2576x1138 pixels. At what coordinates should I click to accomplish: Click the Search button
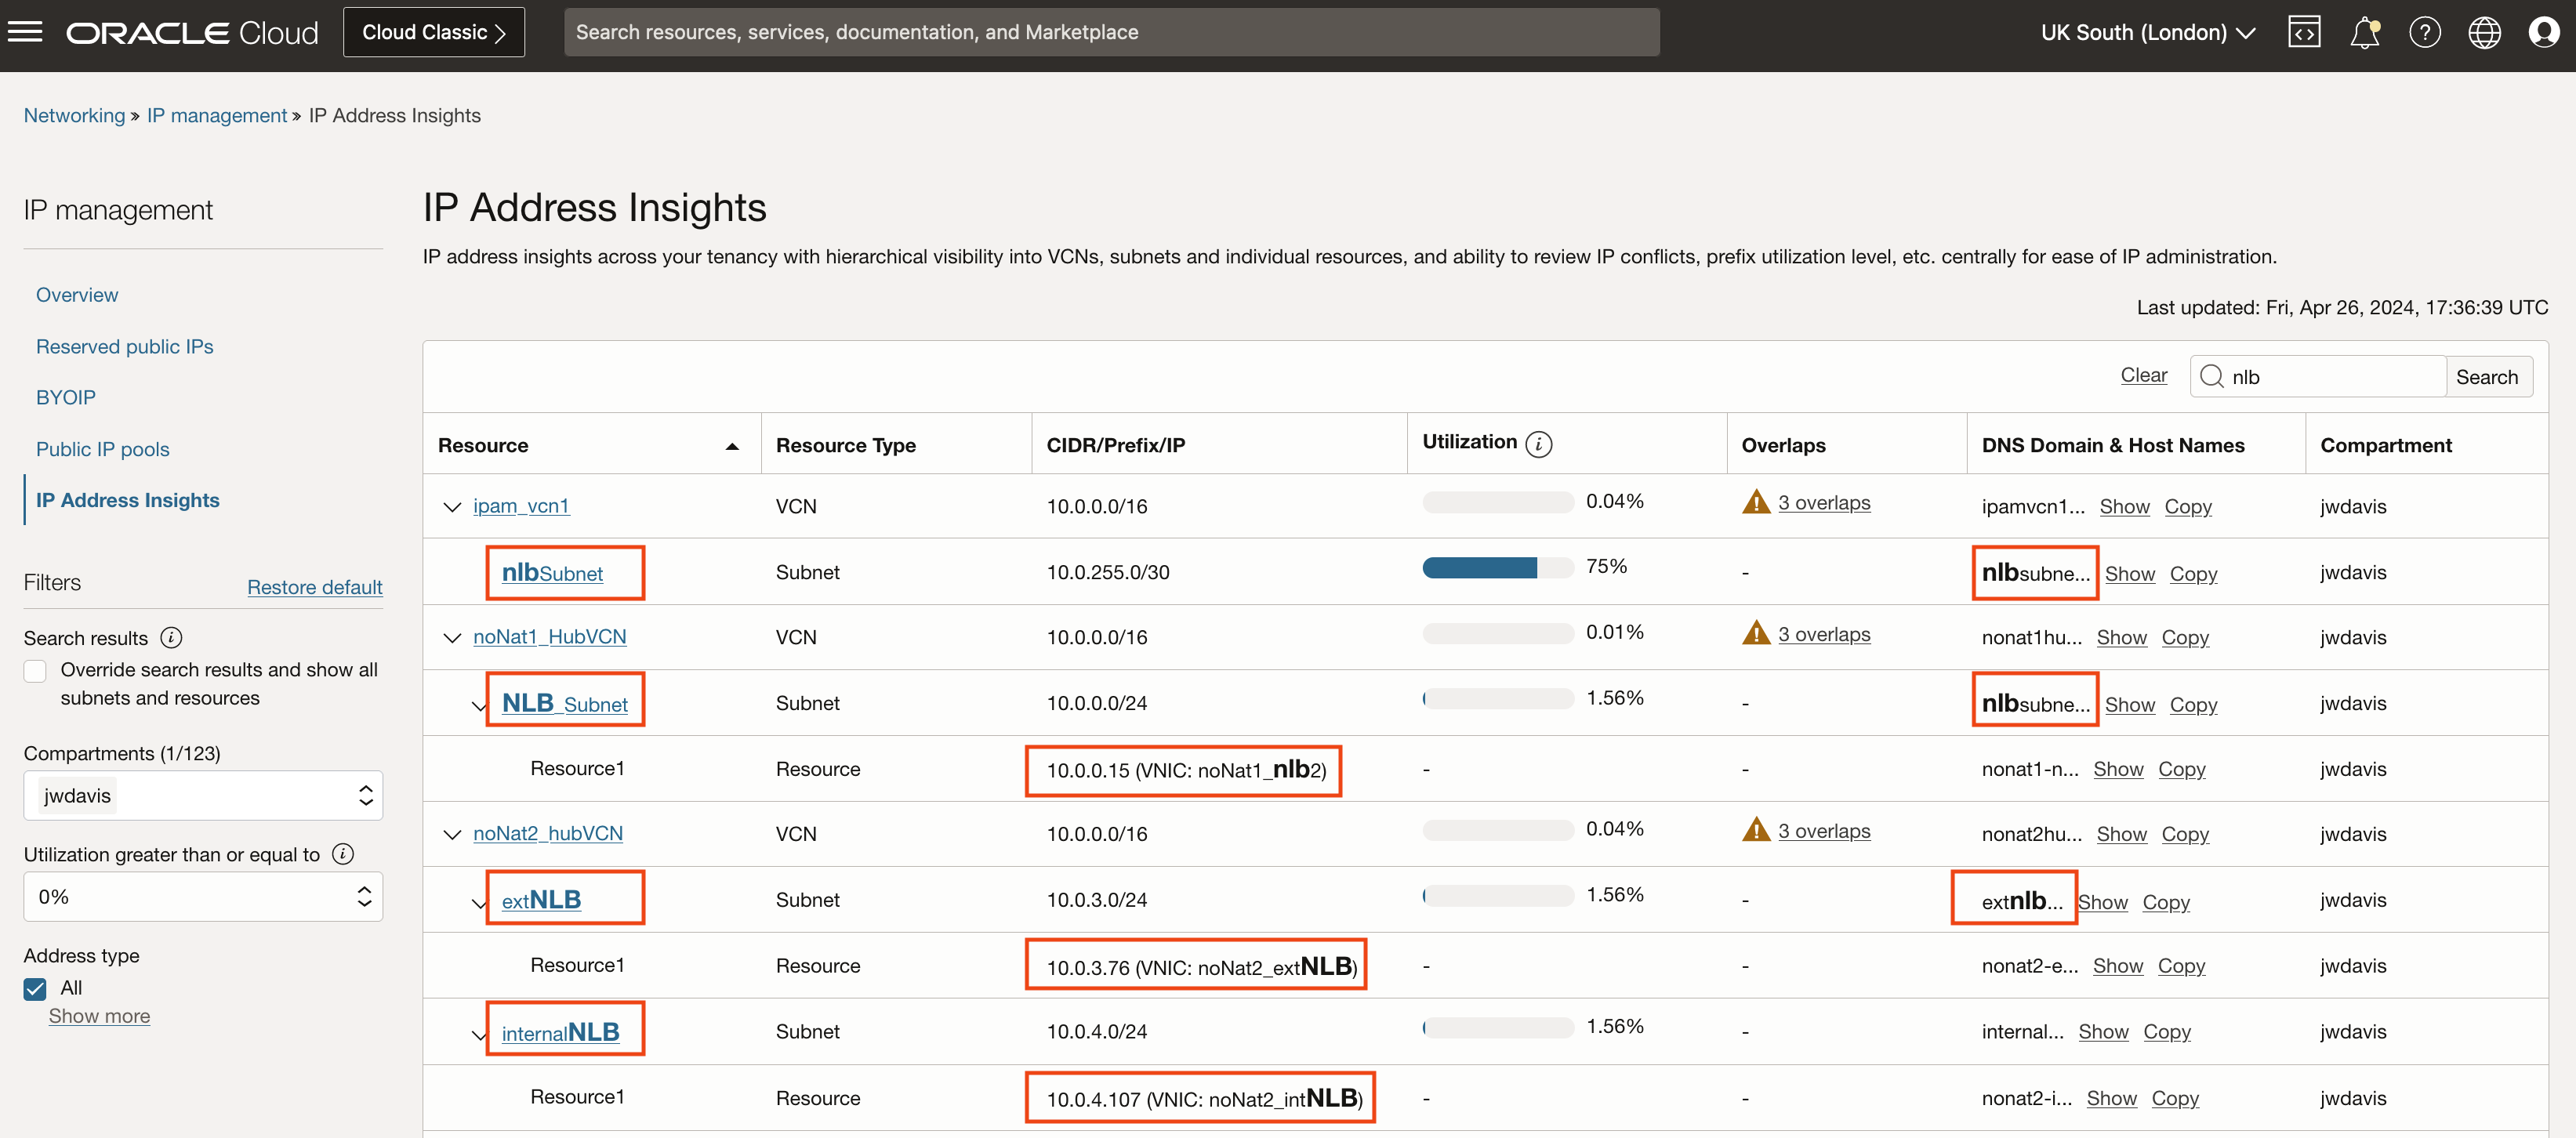click(2489, 376)
